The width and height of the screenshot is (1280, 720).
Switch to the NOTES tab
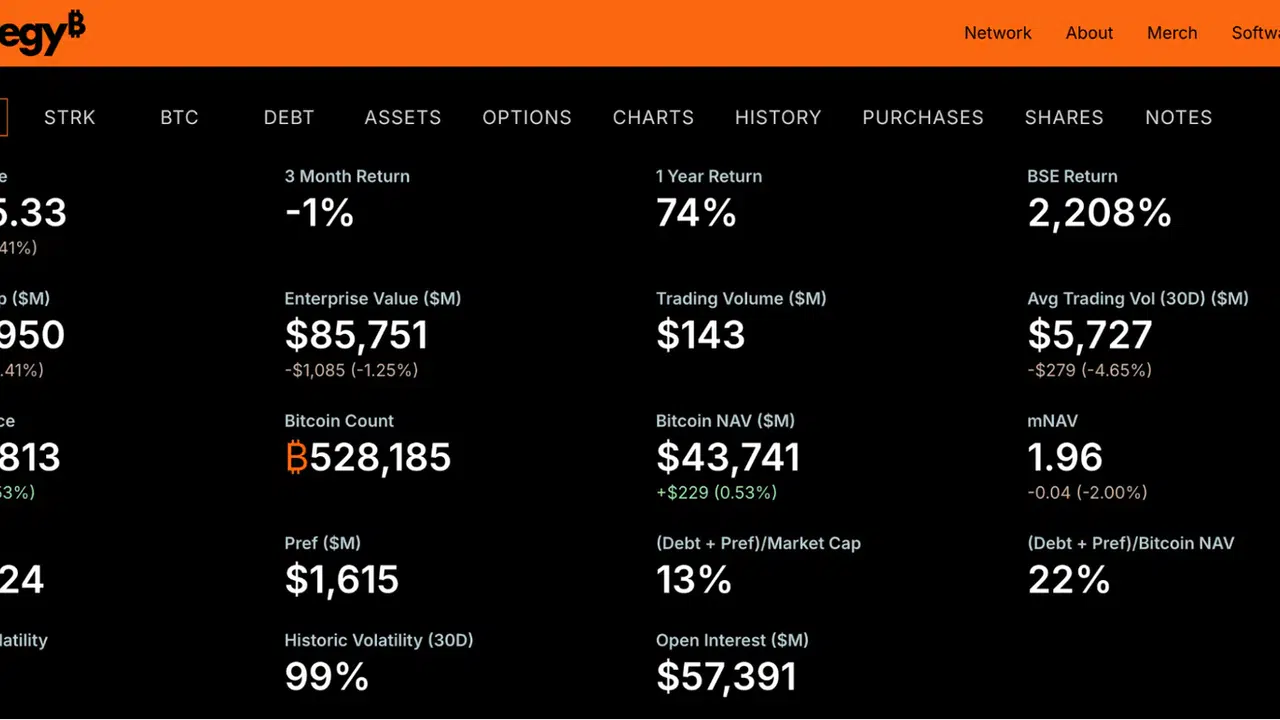point(1178,117)
